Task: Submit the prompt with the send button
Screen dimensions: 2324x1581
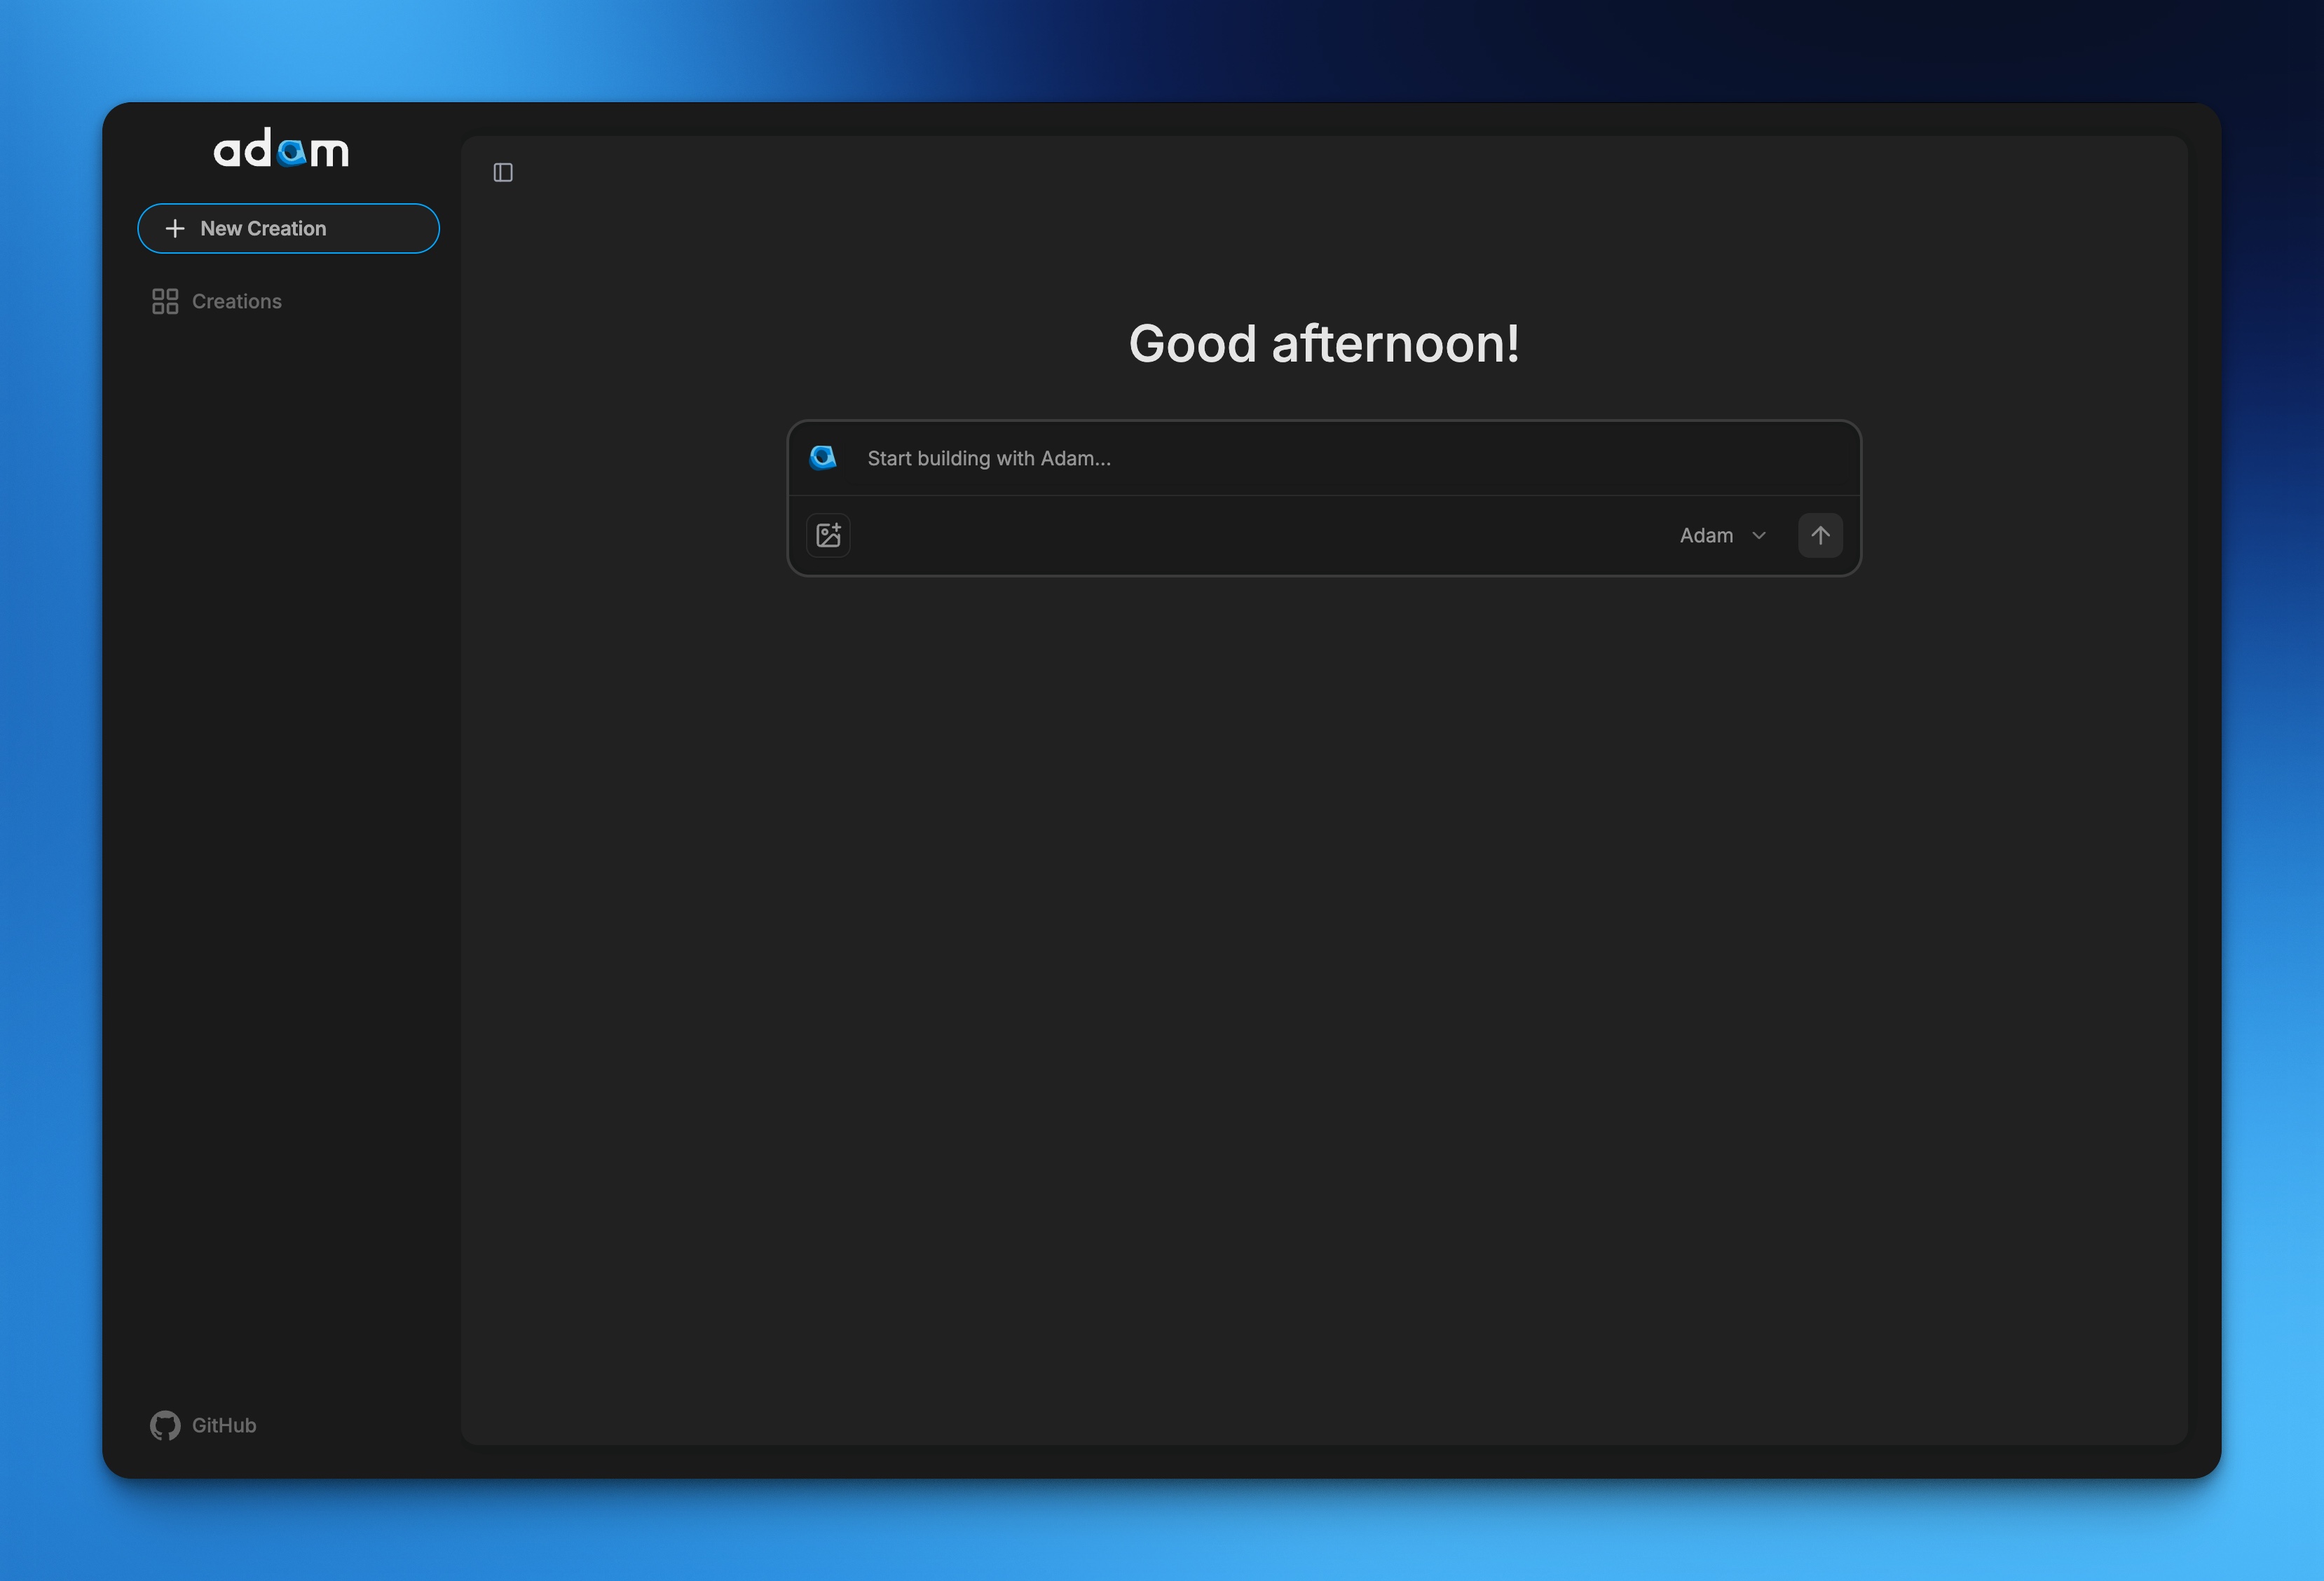Action: pyautogui.click(x=1820, y=535)
